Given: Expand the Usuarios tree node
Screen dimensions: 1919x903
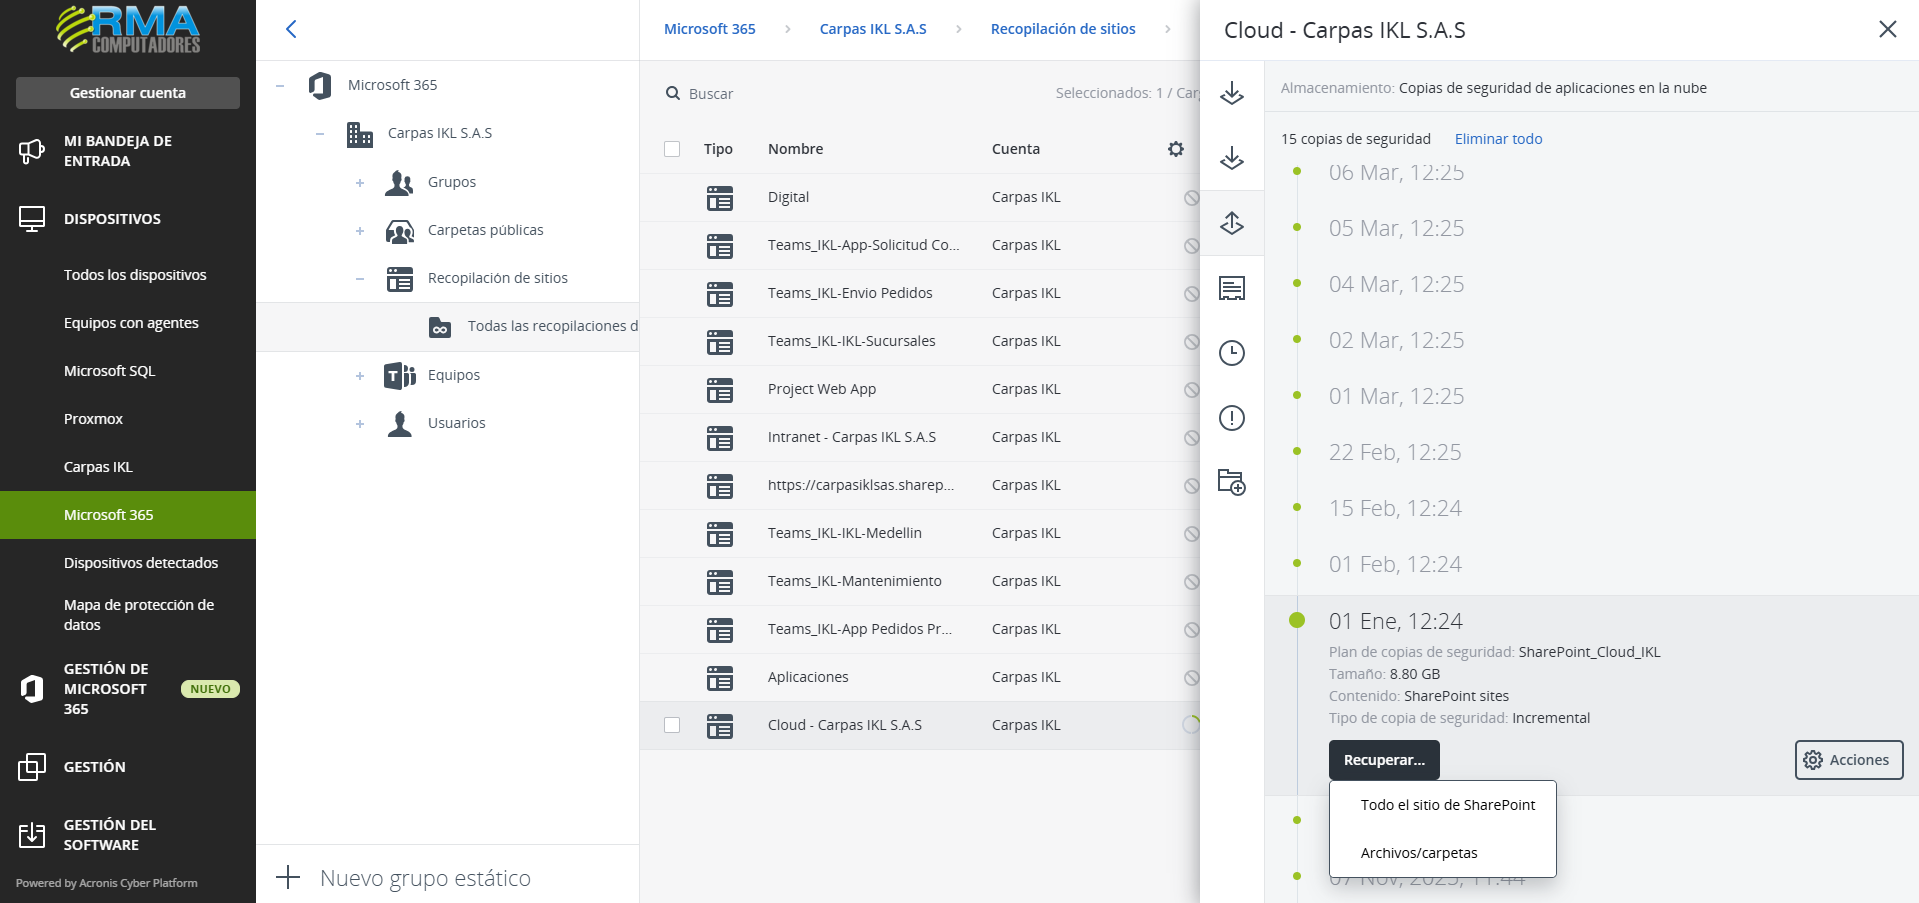Looking at the screenshot, I should pos(360,424).
